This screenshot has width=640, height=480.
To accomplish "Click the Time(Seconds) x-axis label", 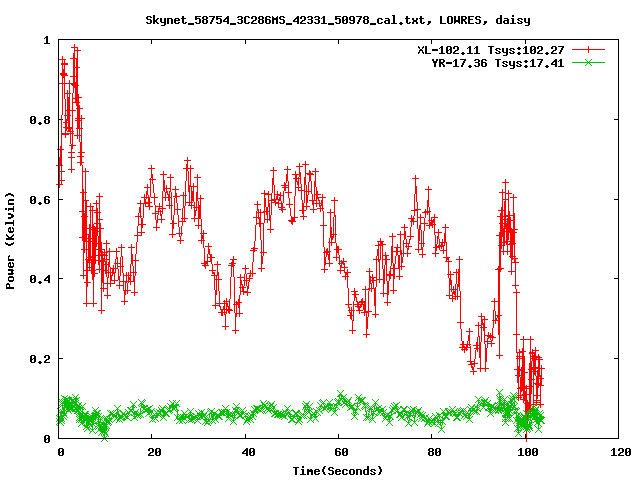I will coord(337,470).
